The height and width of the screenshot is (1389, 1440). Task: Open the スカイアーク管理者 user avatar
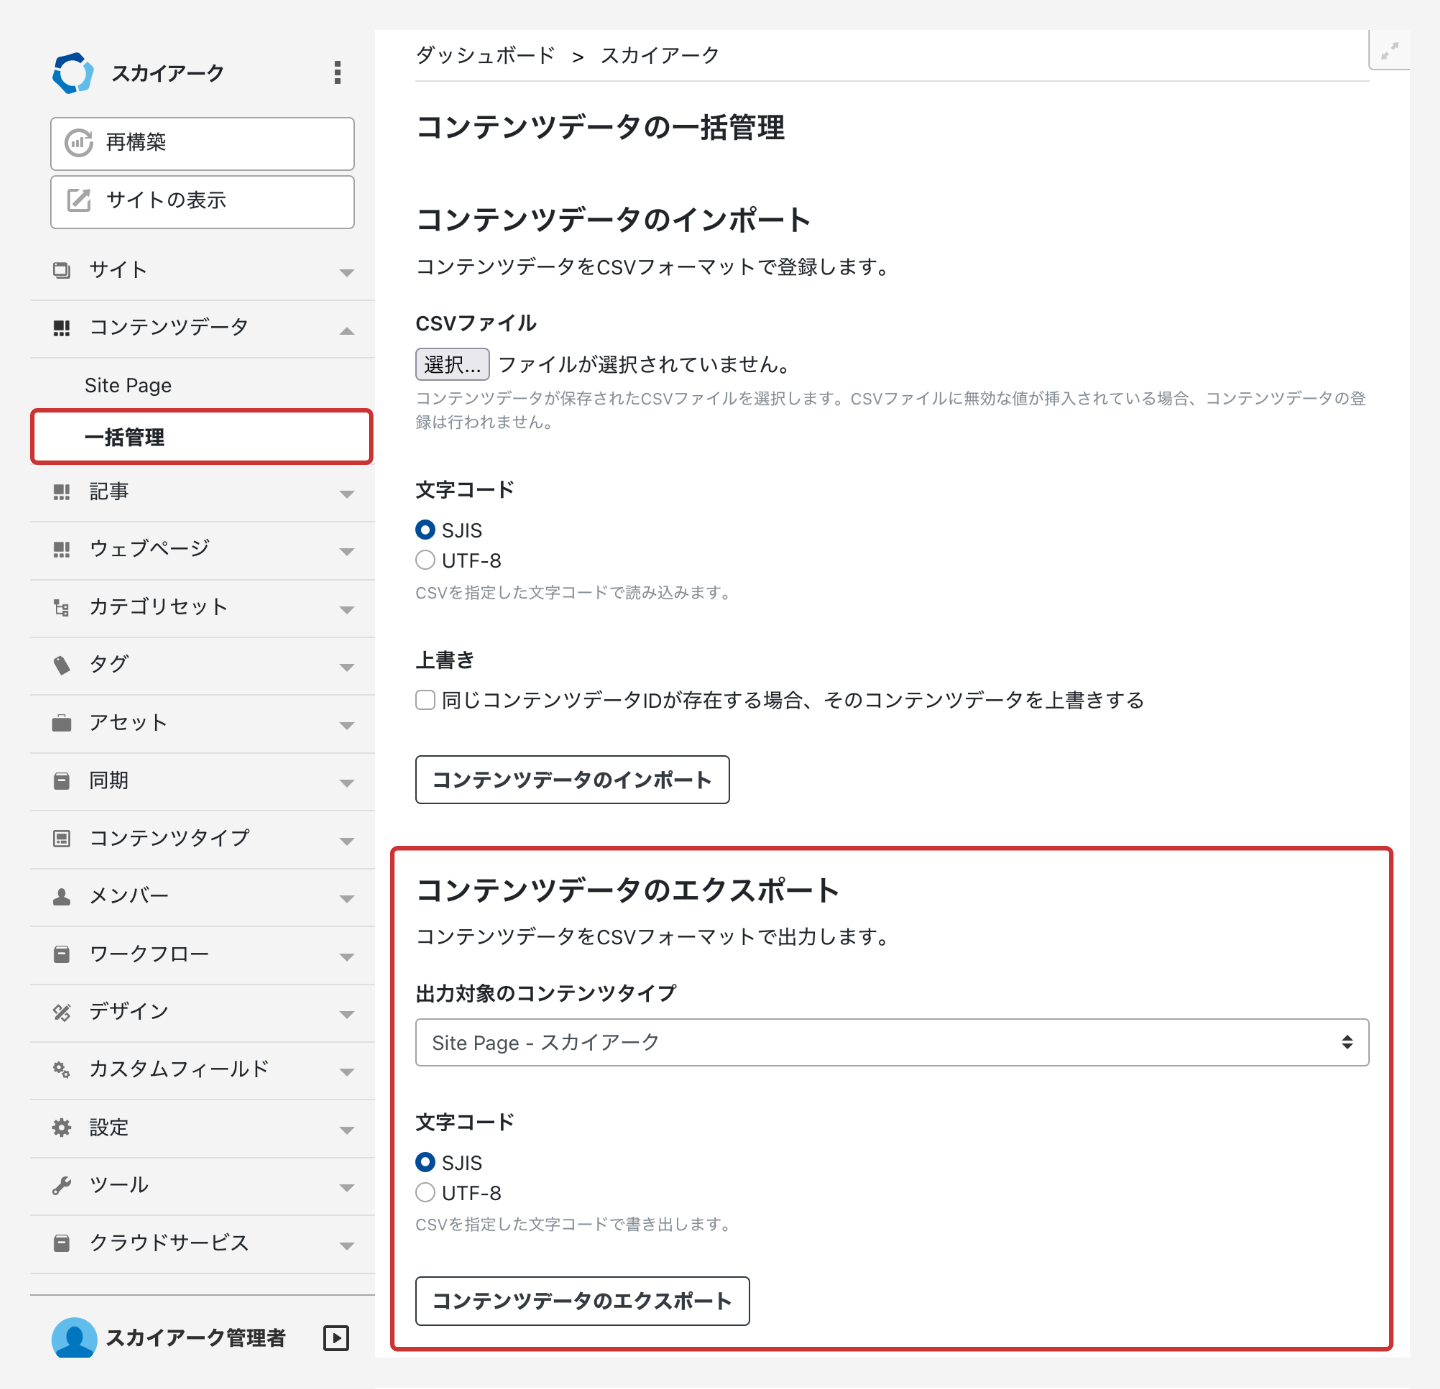[x=74, y=1338]
